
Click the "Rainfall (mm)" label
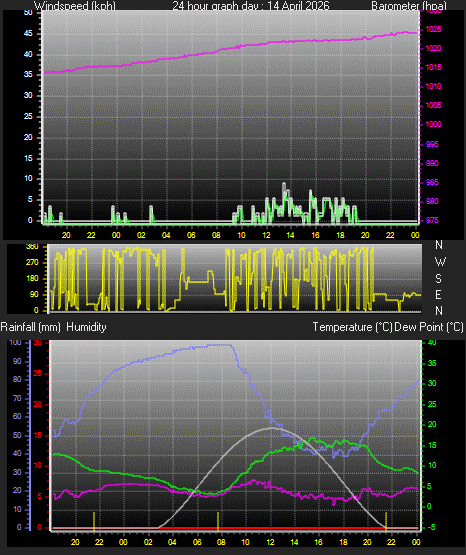pyautogui.click(x=30, y=327)
